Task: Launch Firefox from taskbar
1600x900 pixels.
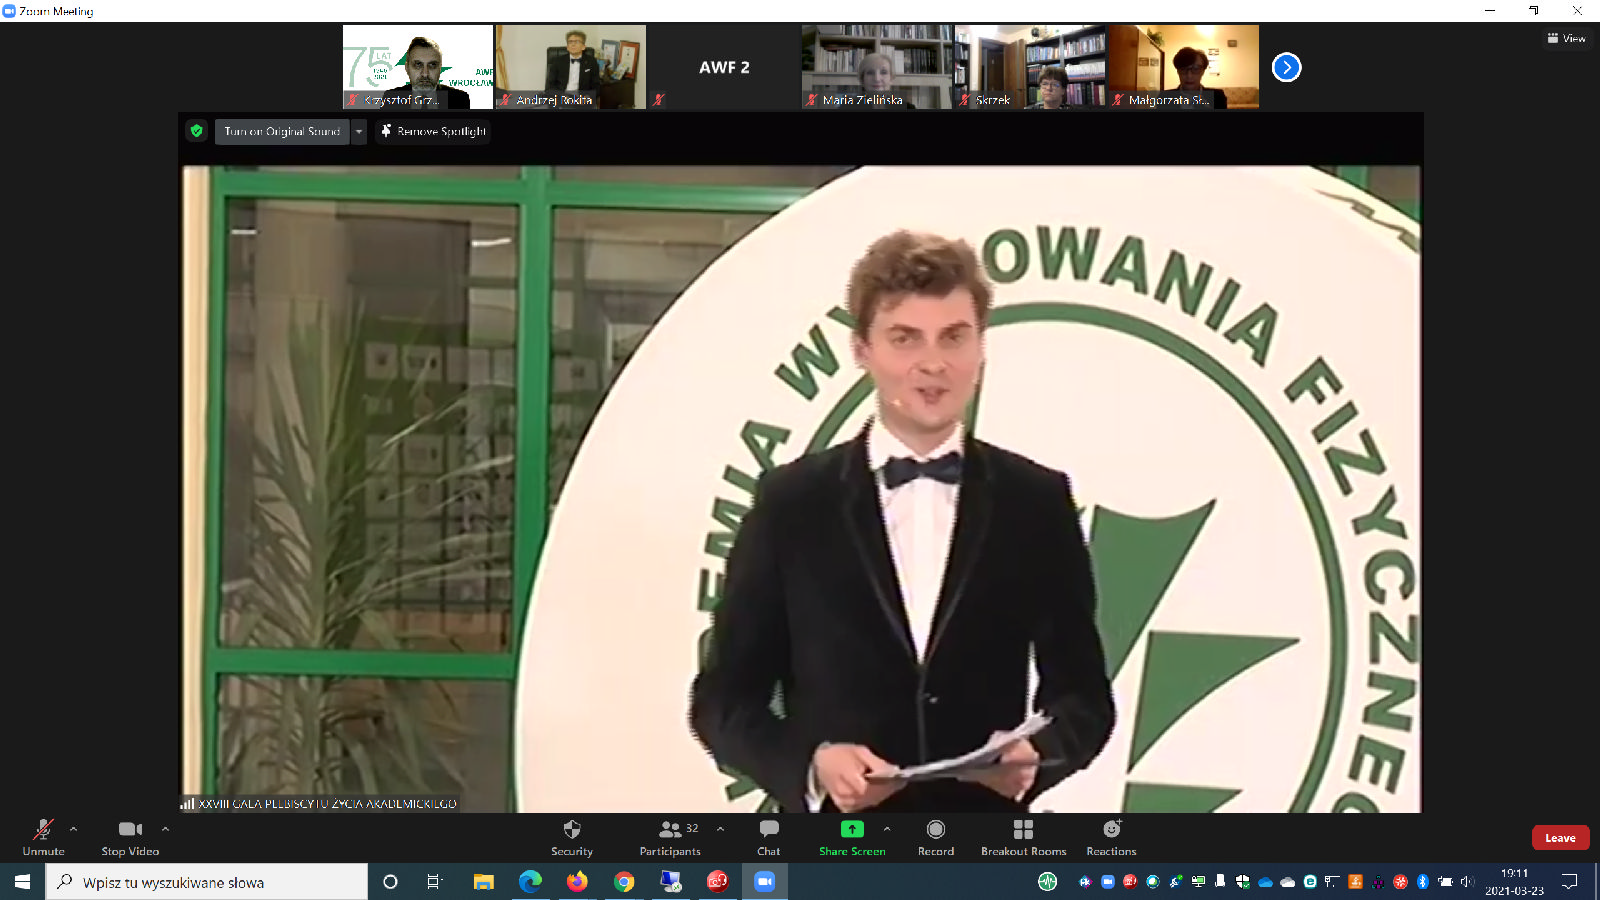Action: pos(577,882)
